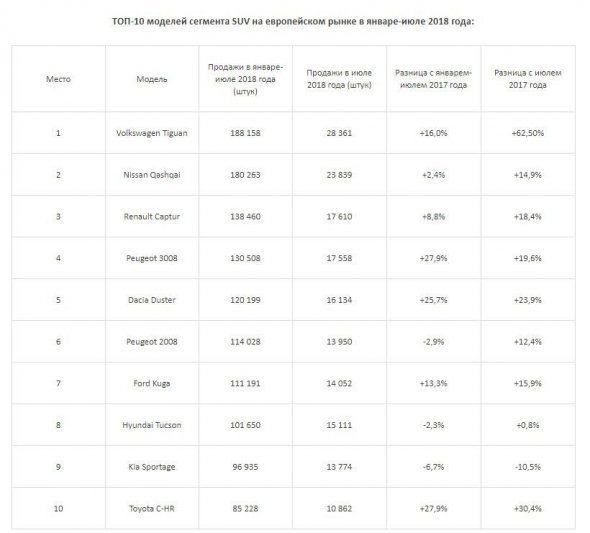Select the Модель column header
590x533 pixels.
tap(152, 79)
